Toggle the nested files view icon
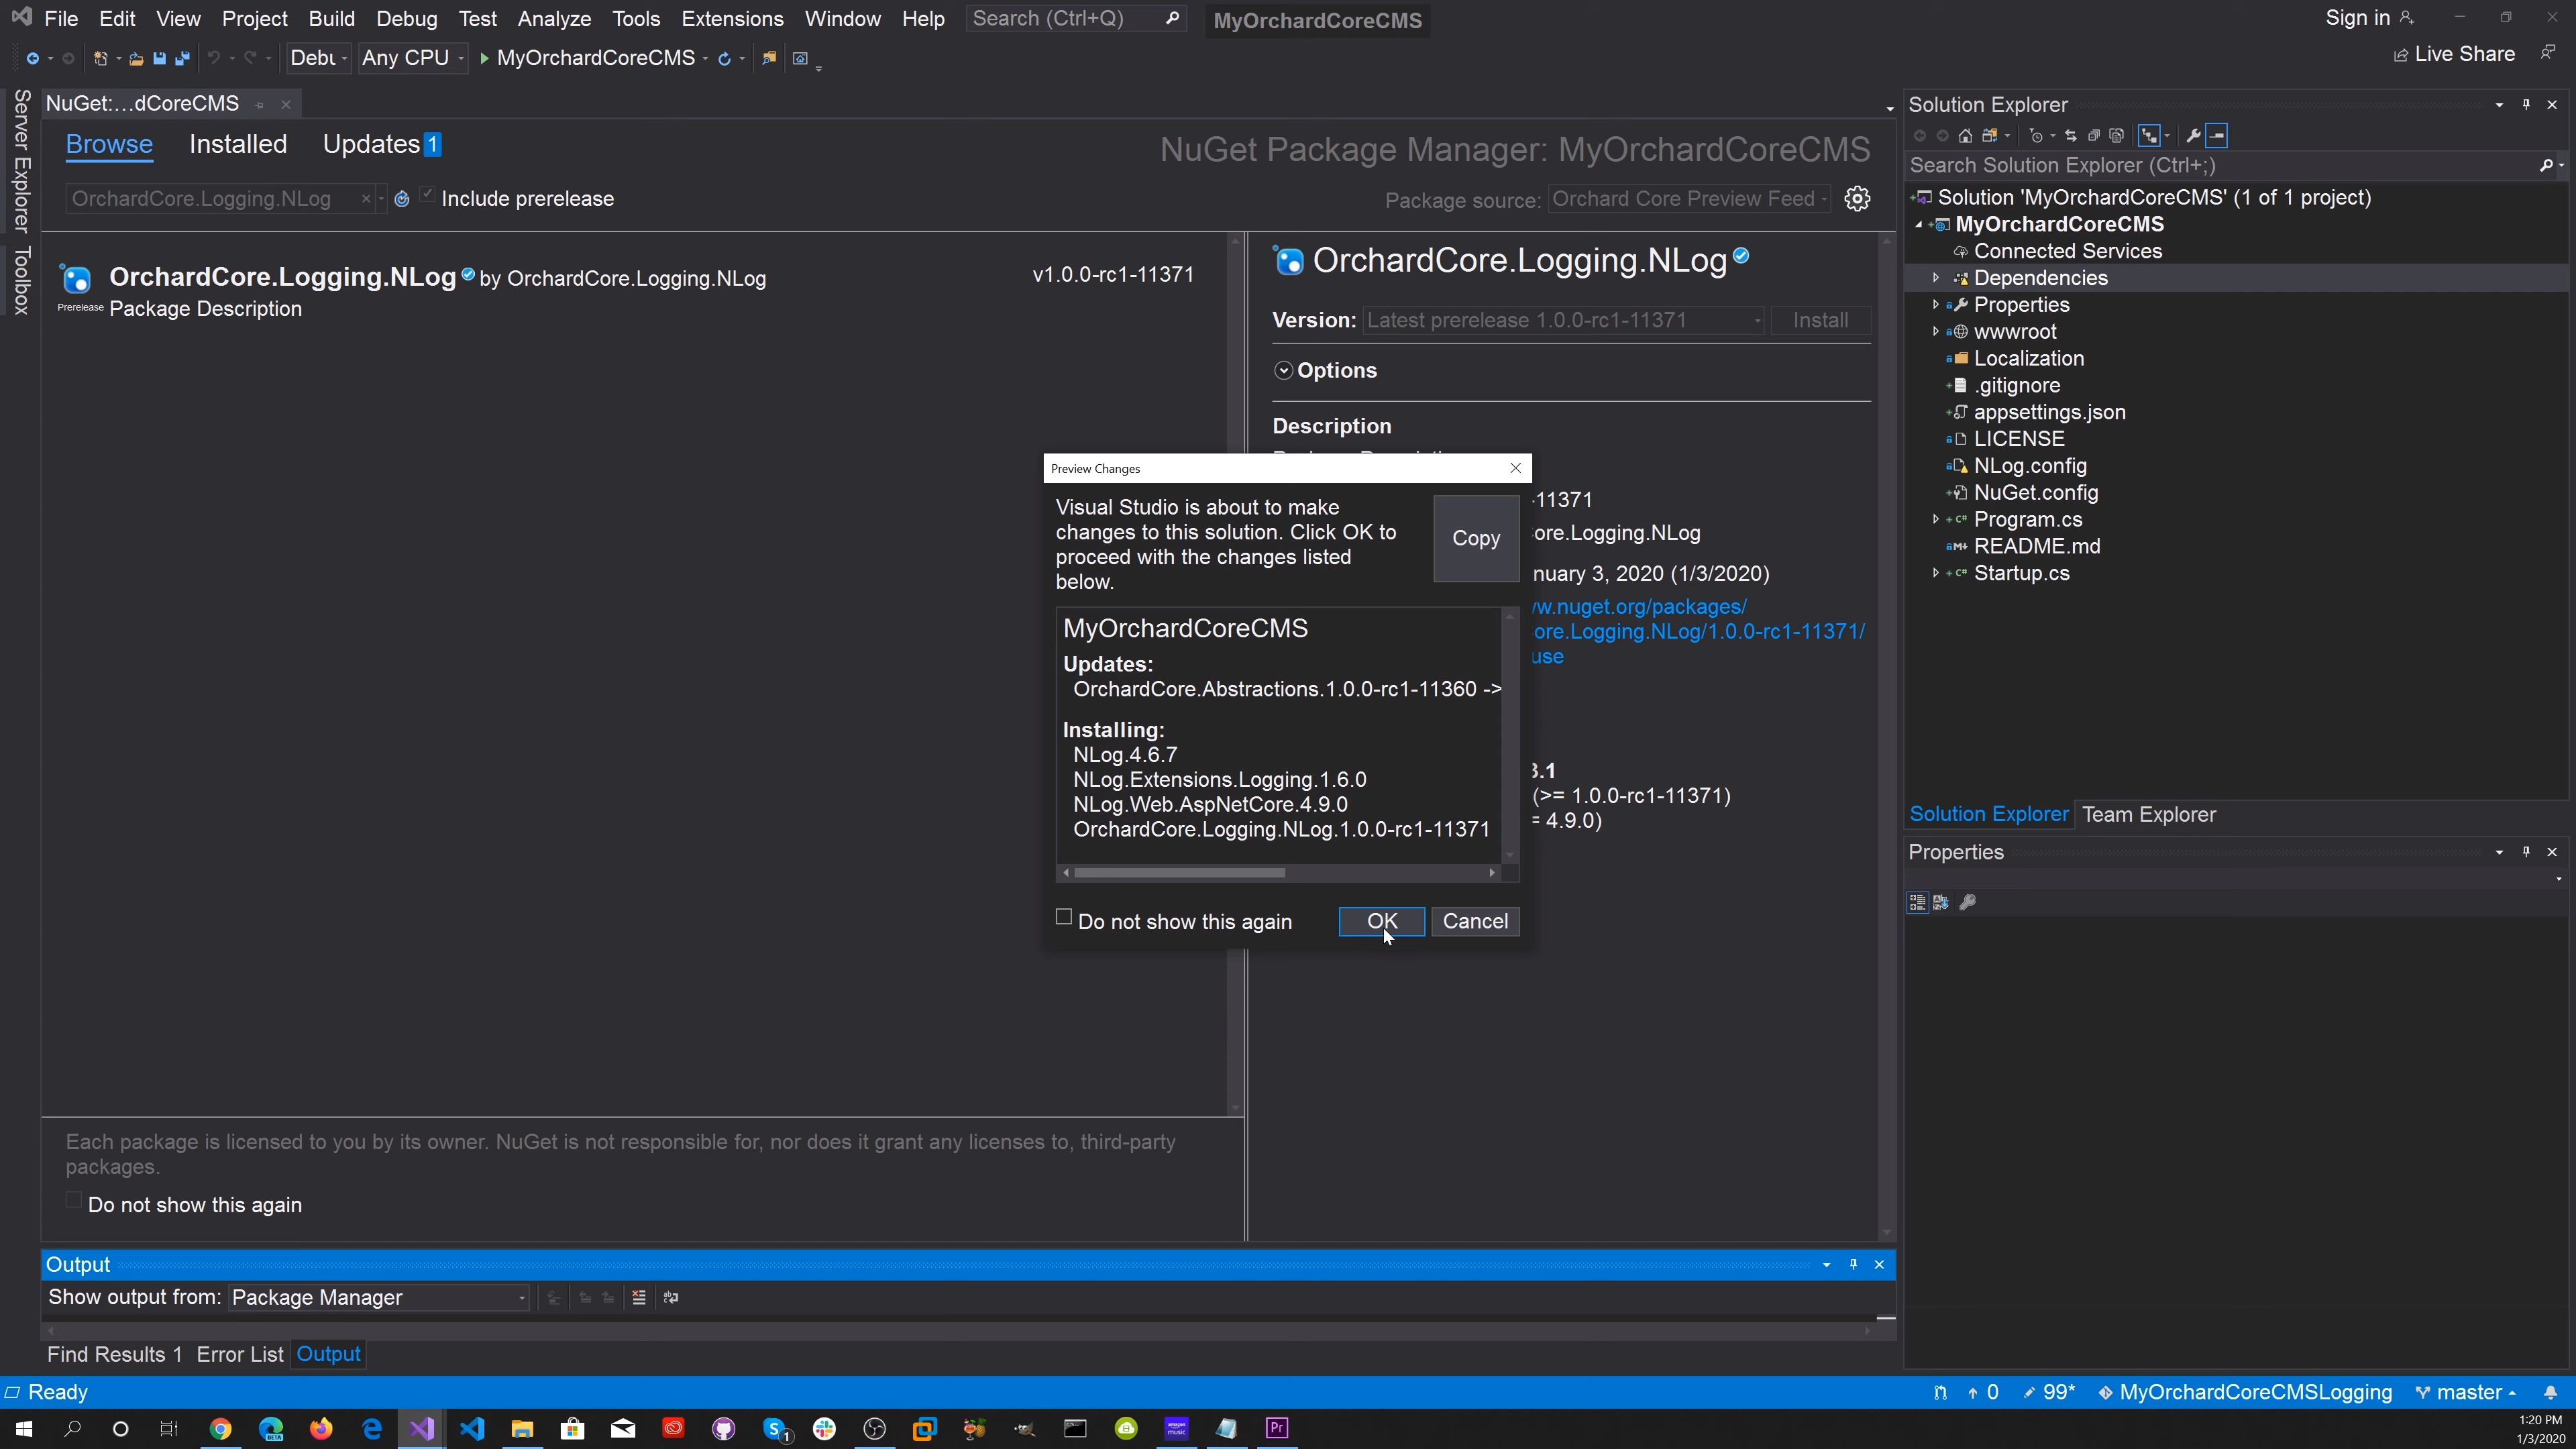The width and height of the screenshot is (2576, 1449). pos(2149,136)
